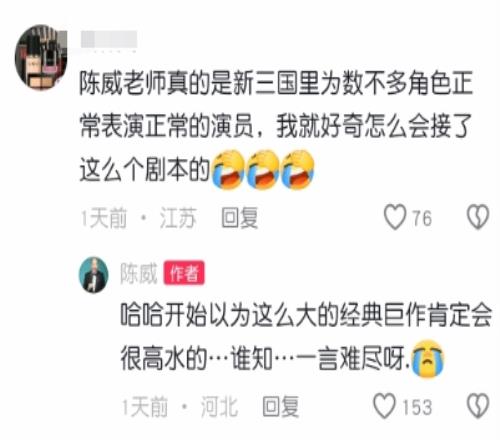The width and height of the screenshot is (500, 440).
Task: Open the top commenter's avatar profile
Action: (x=41, y=57)
